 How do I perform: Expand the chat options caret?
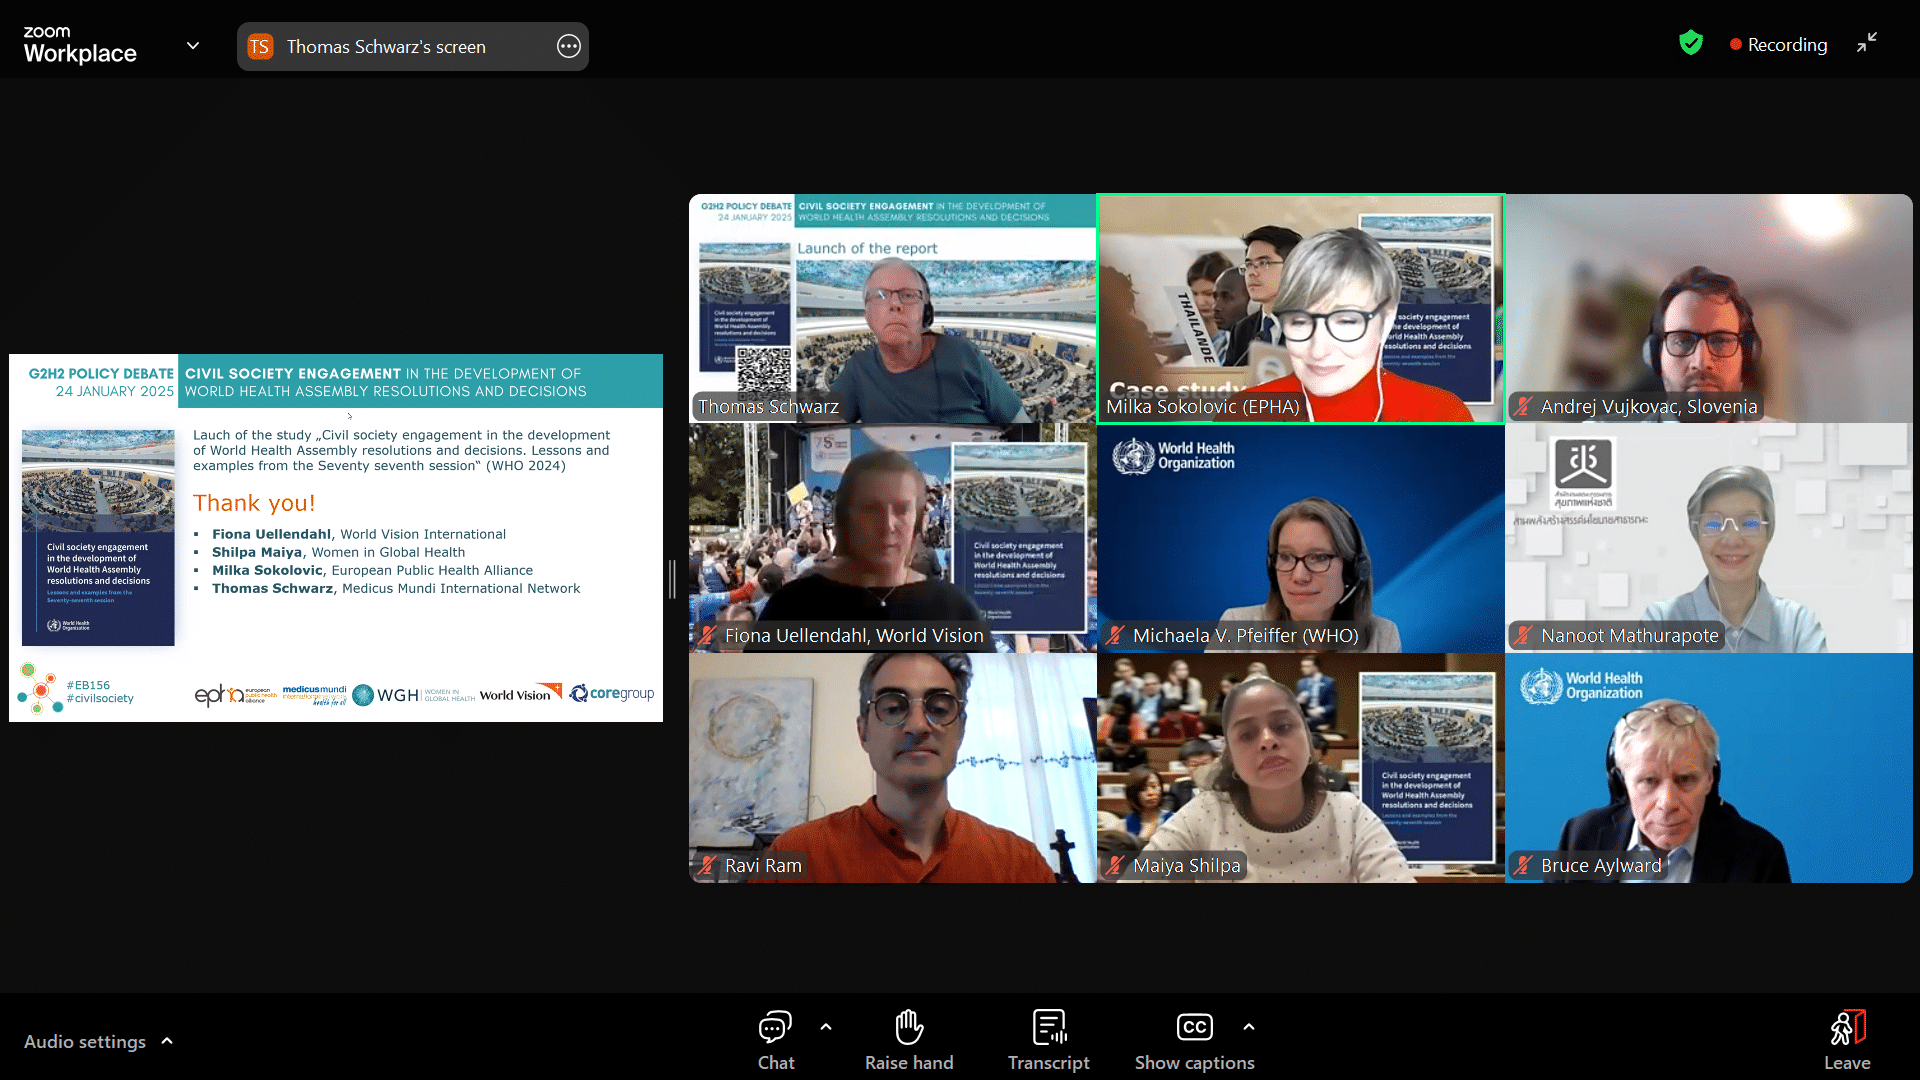(x=826, y=1026)
